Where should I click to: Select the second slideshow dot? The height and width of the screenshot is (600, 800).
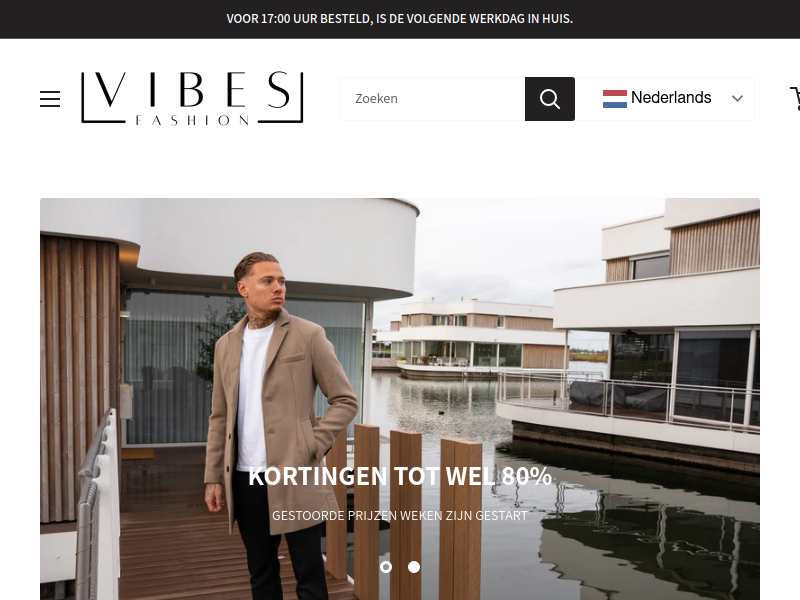pos(414,567)
